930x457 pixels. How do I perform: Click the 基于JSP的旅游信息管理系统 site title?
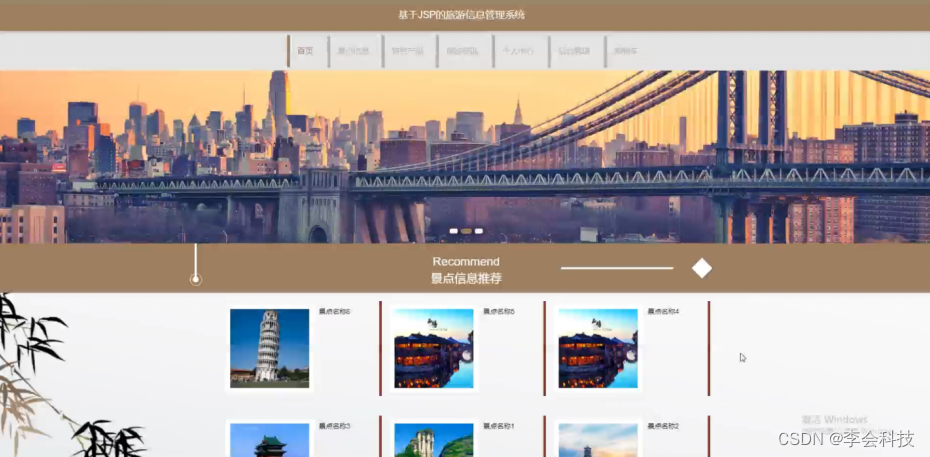click(461, 15)
